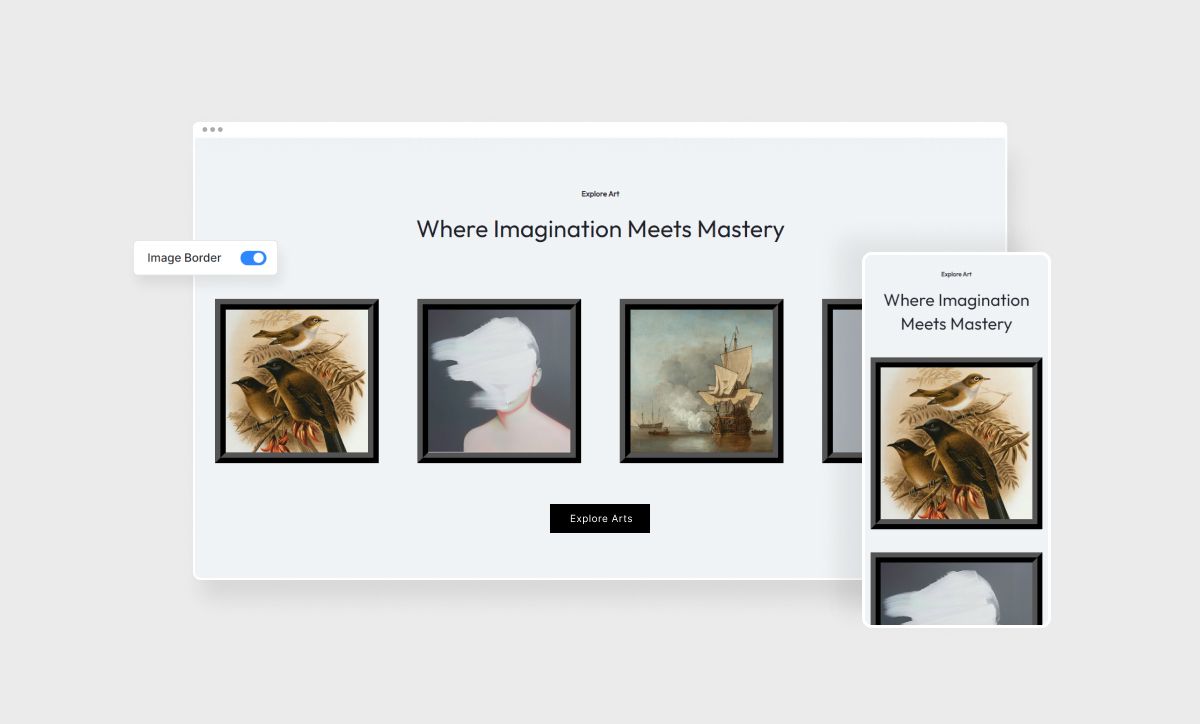The height and width of the screenshot is (724, 1200).
Task: Open the bird painting in mobile preview
Action: point(956,443)
